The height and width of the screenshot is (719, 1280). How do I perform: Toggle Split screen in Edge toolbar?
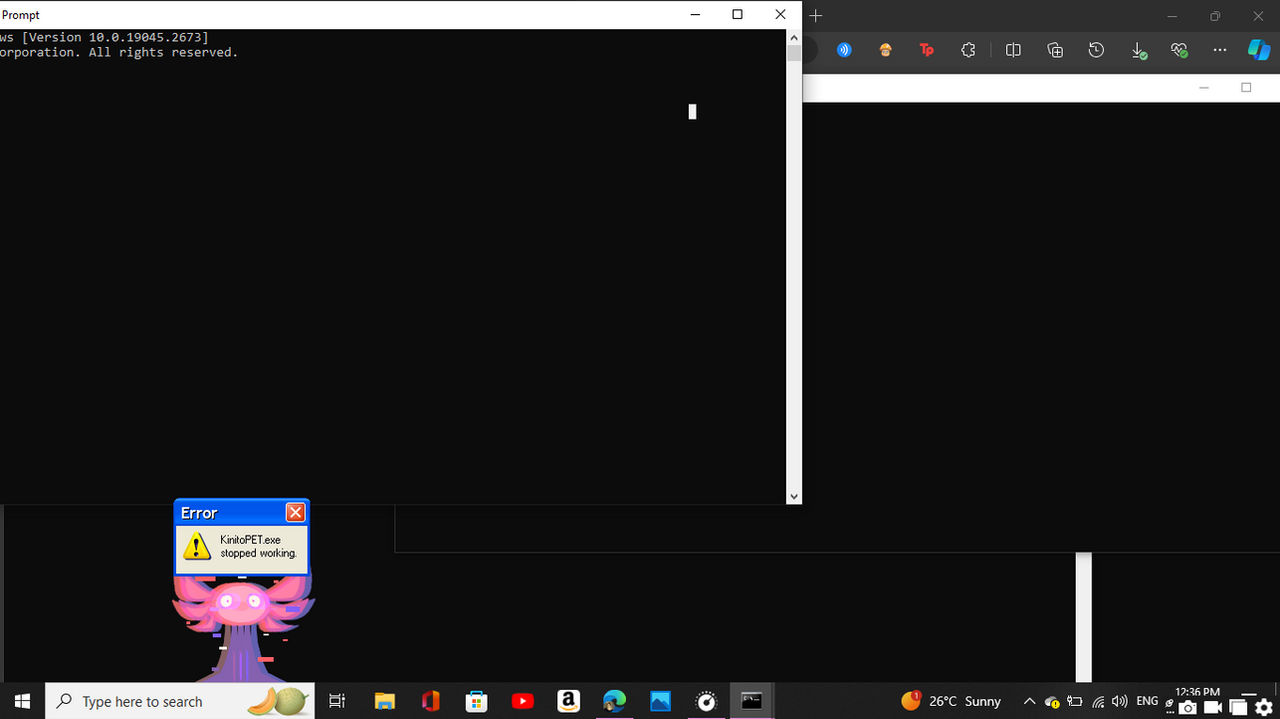tap(1013, 50)
